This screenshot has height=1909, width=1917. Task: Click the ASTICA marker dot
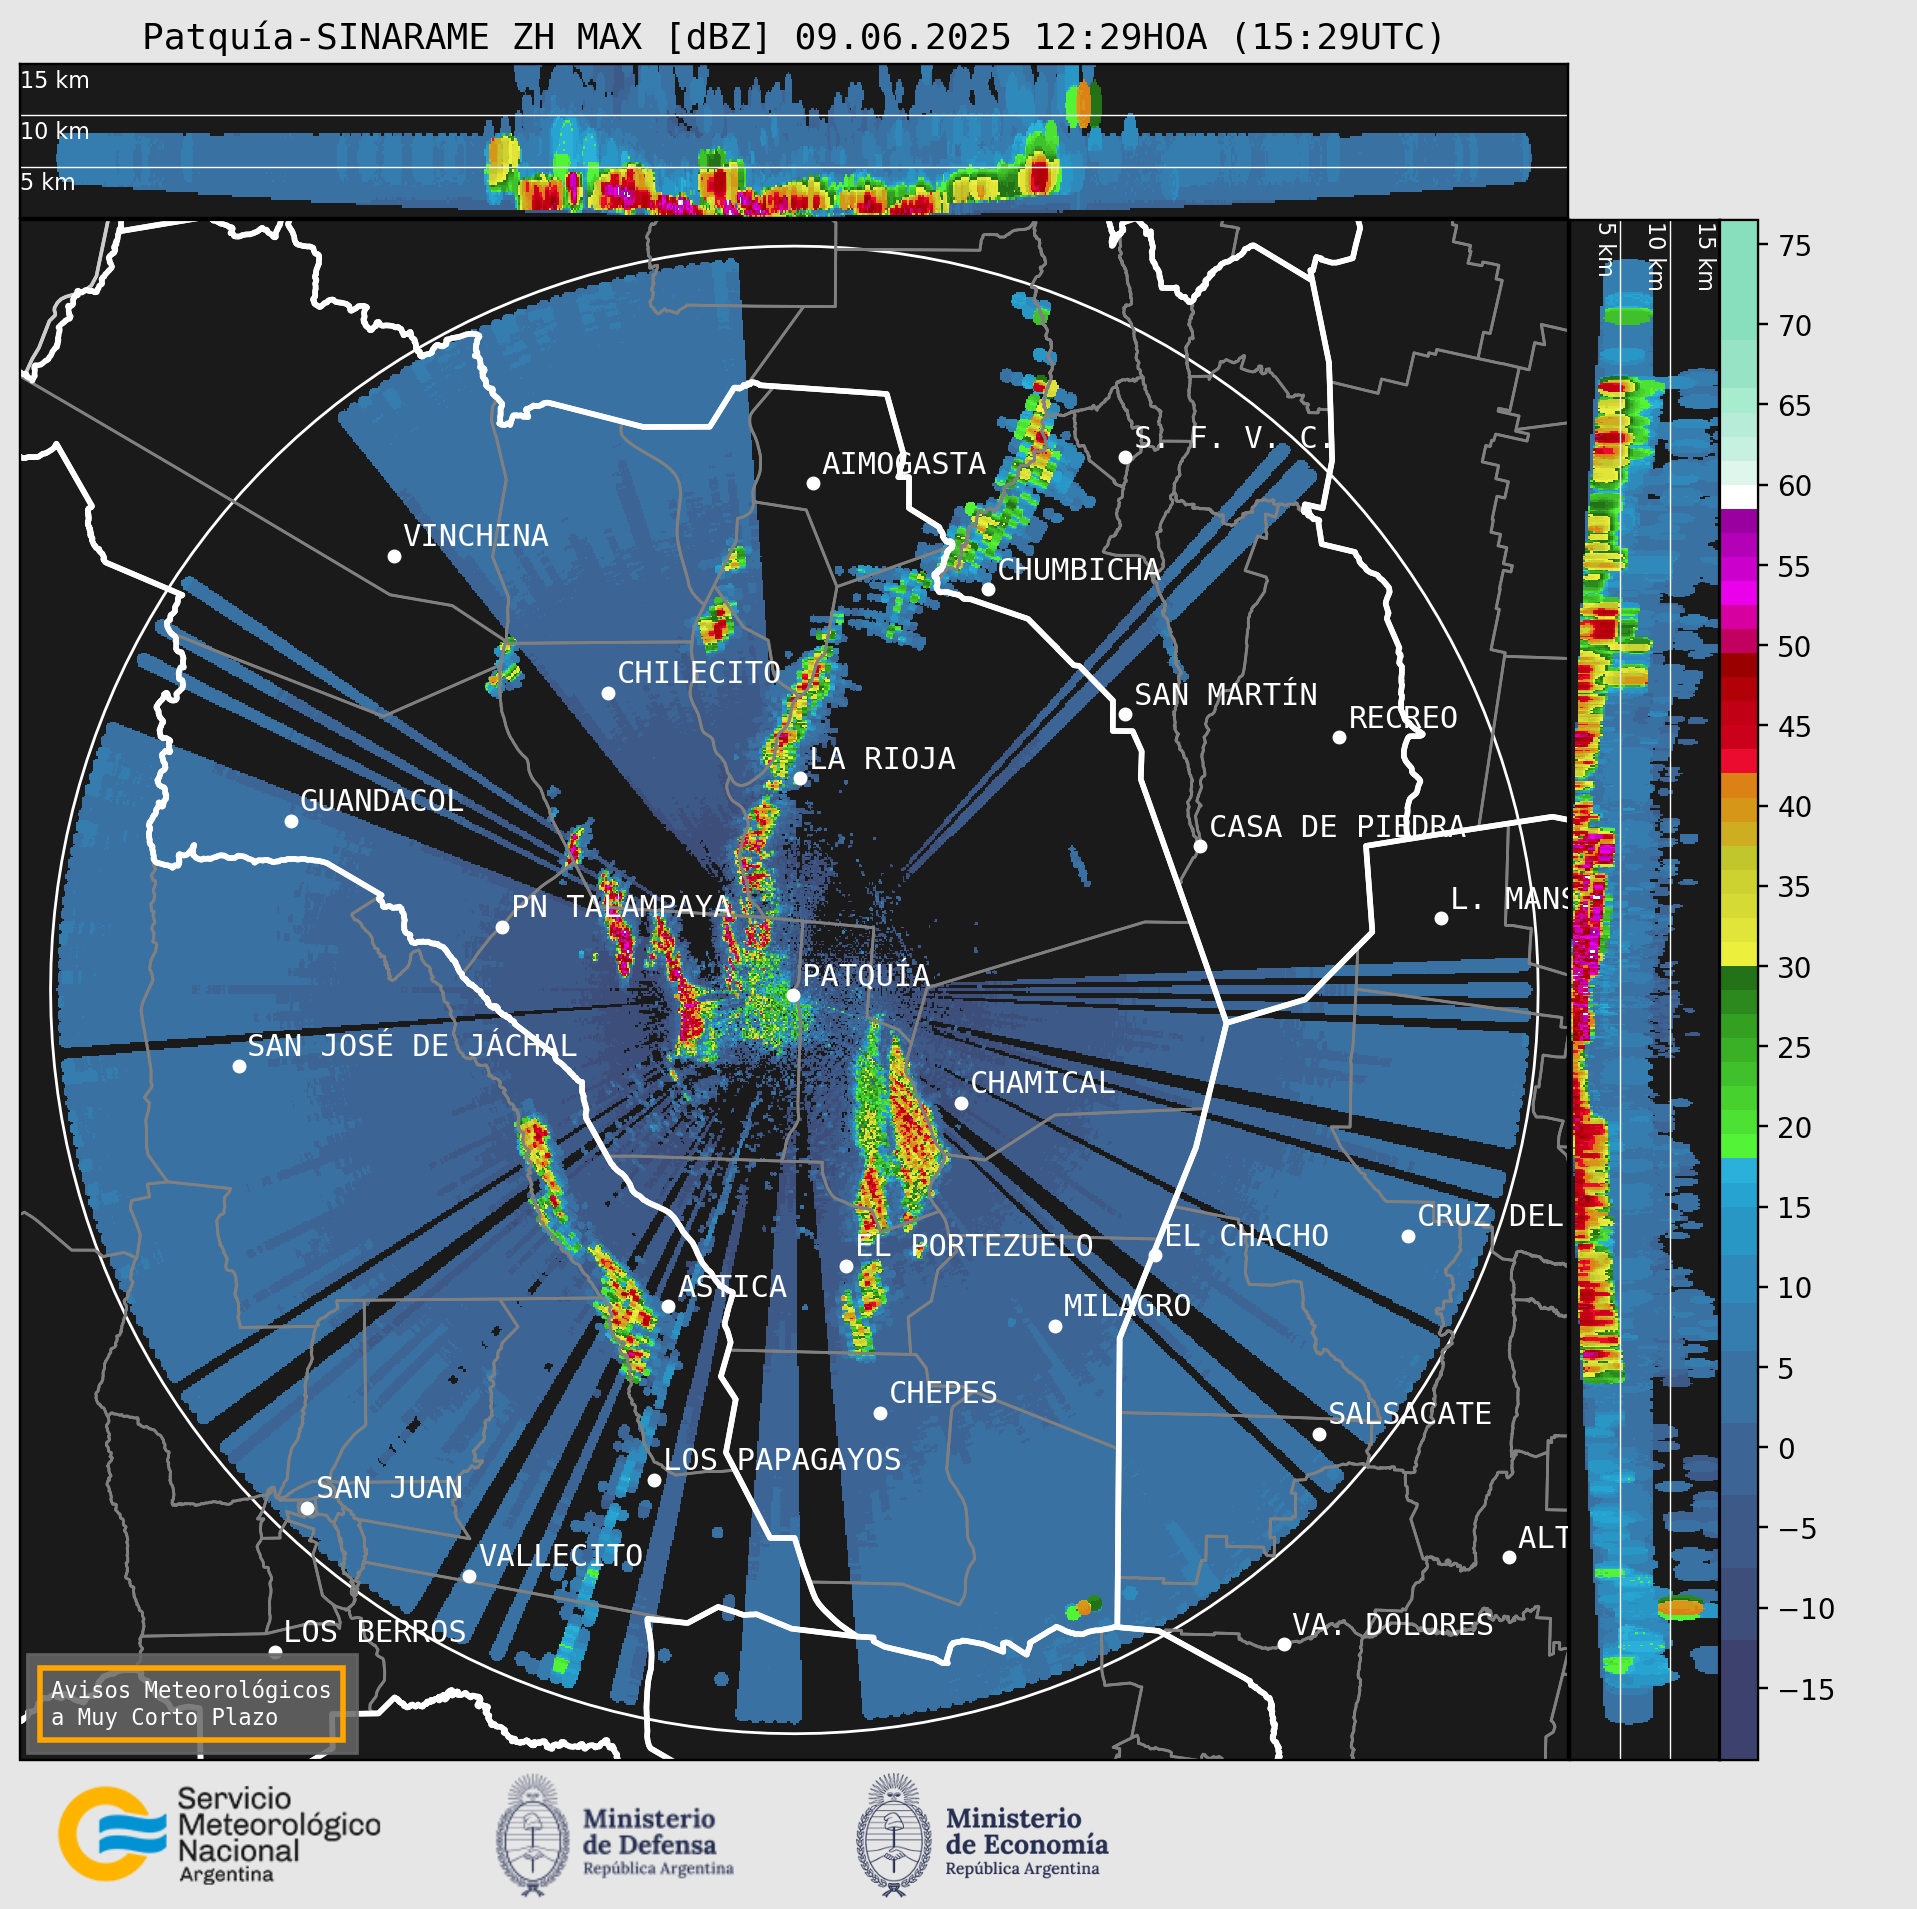668,1306
